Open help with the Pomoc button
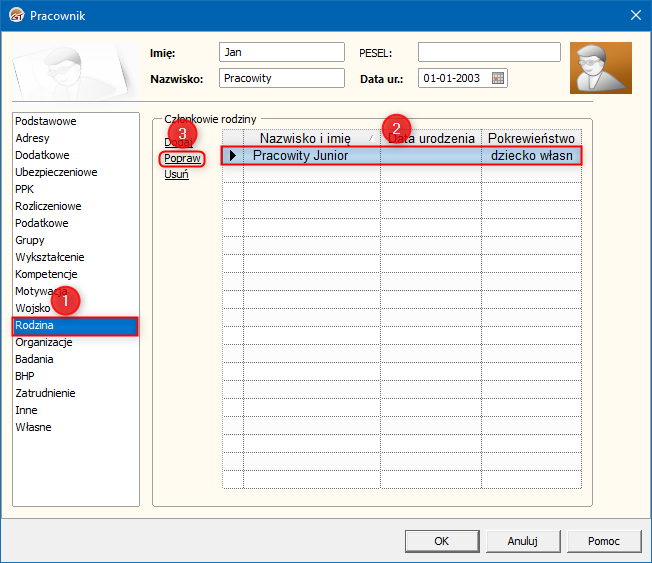The width and height of the screenshot is (652, 563). (604, 541)
